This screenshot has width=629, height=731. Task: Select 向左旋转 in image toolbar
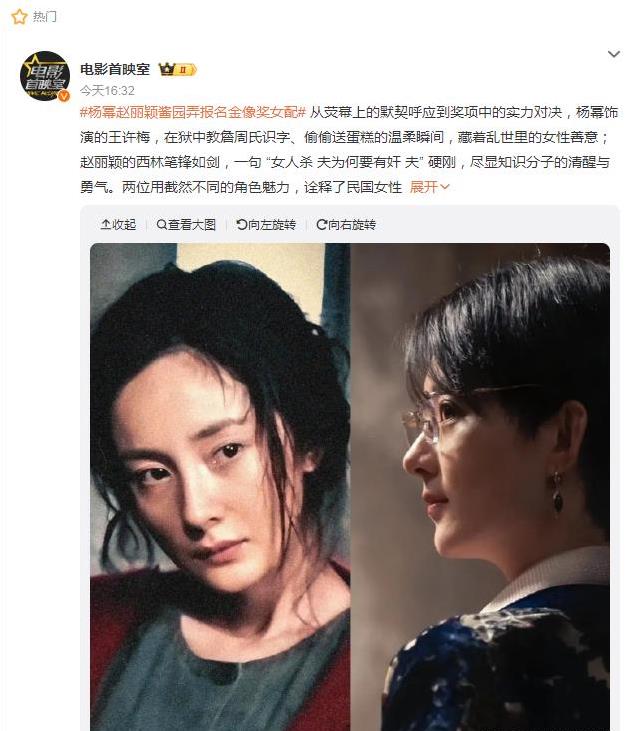[266, 225]
